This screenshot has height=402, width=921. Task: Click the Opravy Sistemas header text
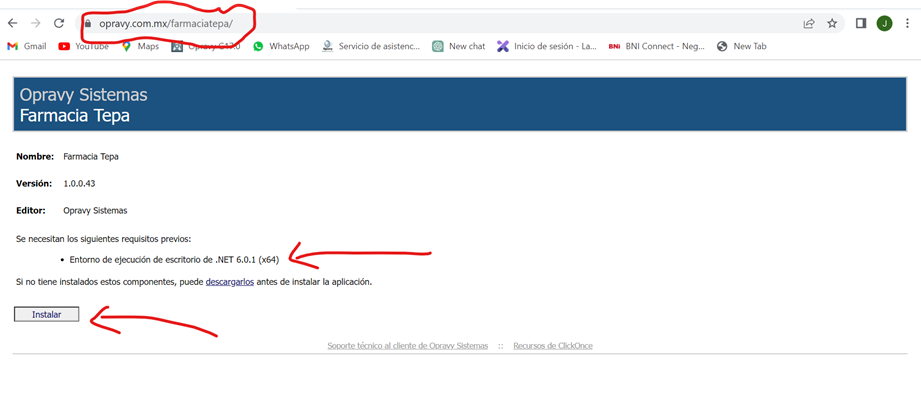(x=83, y=95)
